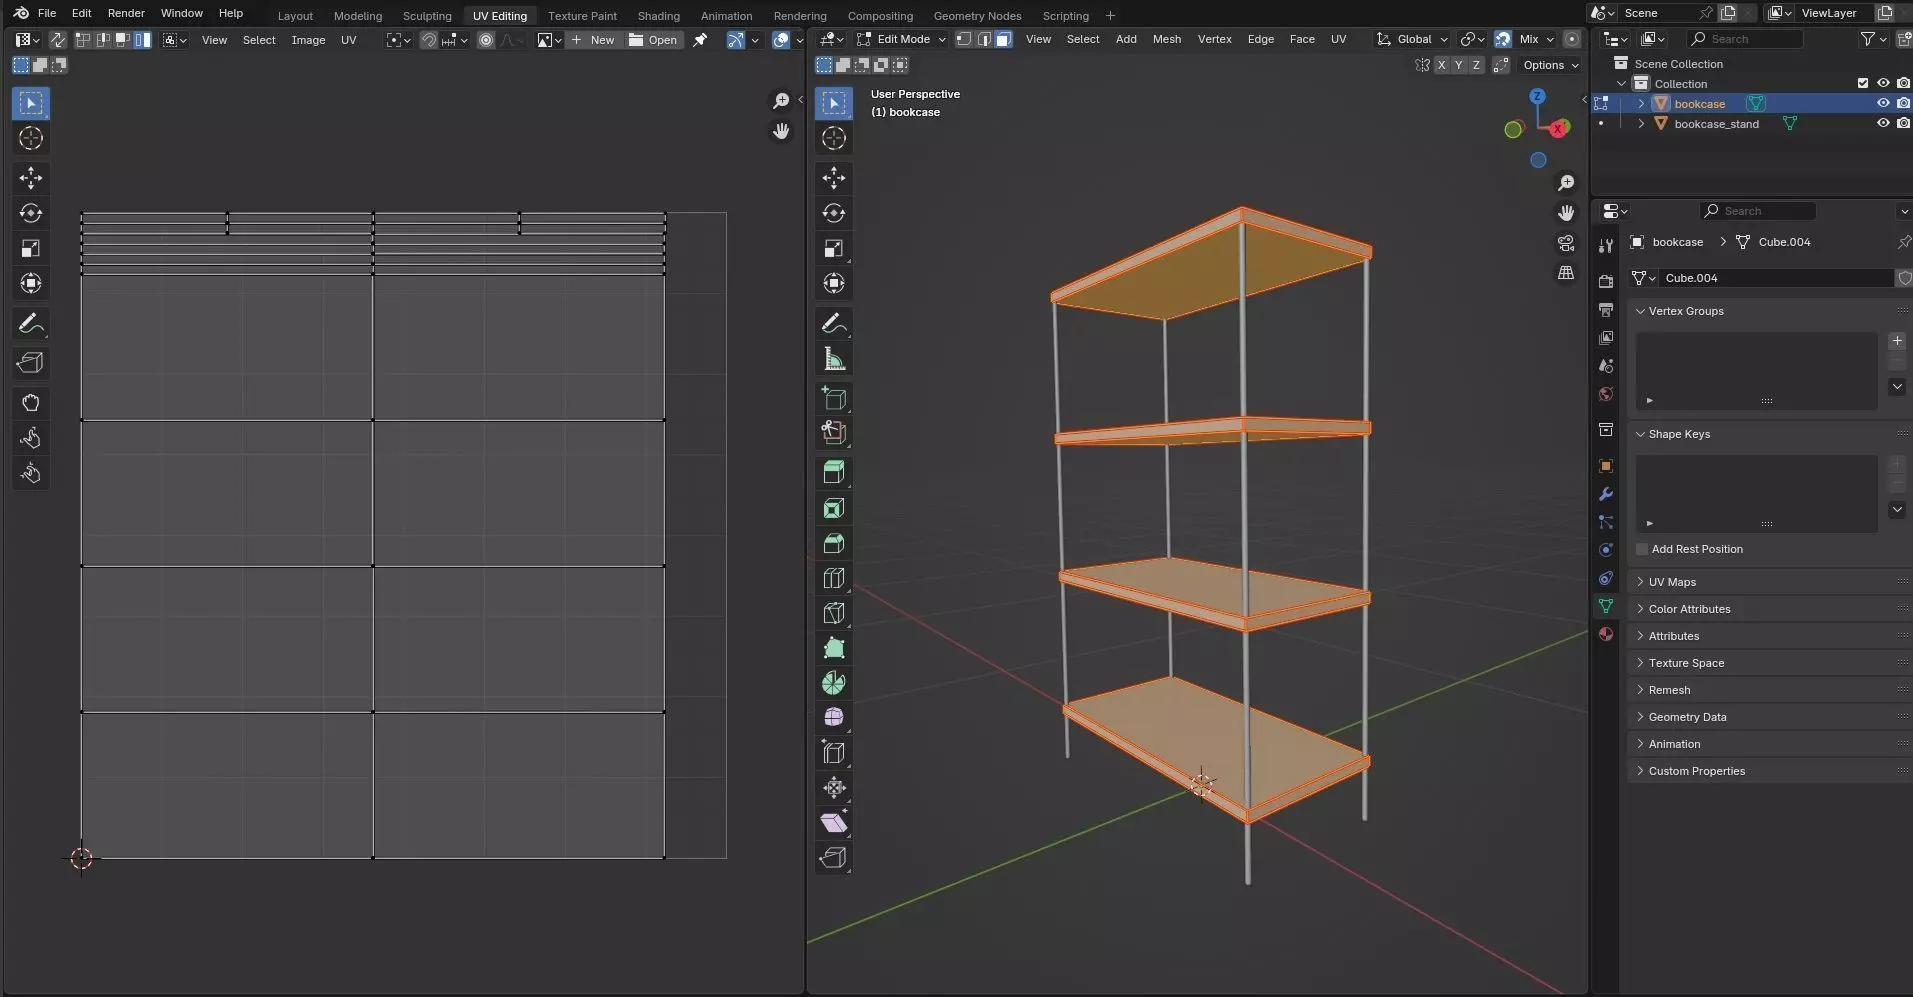Open the UV editor Image menu
1913x997 pixels.
[308, 40]
